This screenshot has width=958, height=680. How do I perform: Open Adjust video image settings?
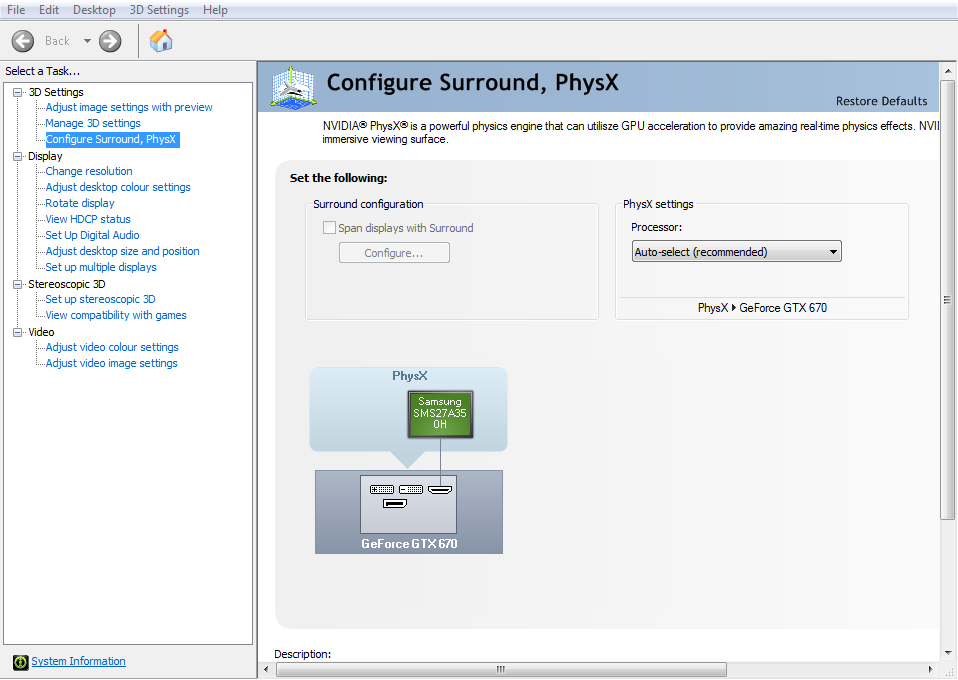click(x=111, y=363)
